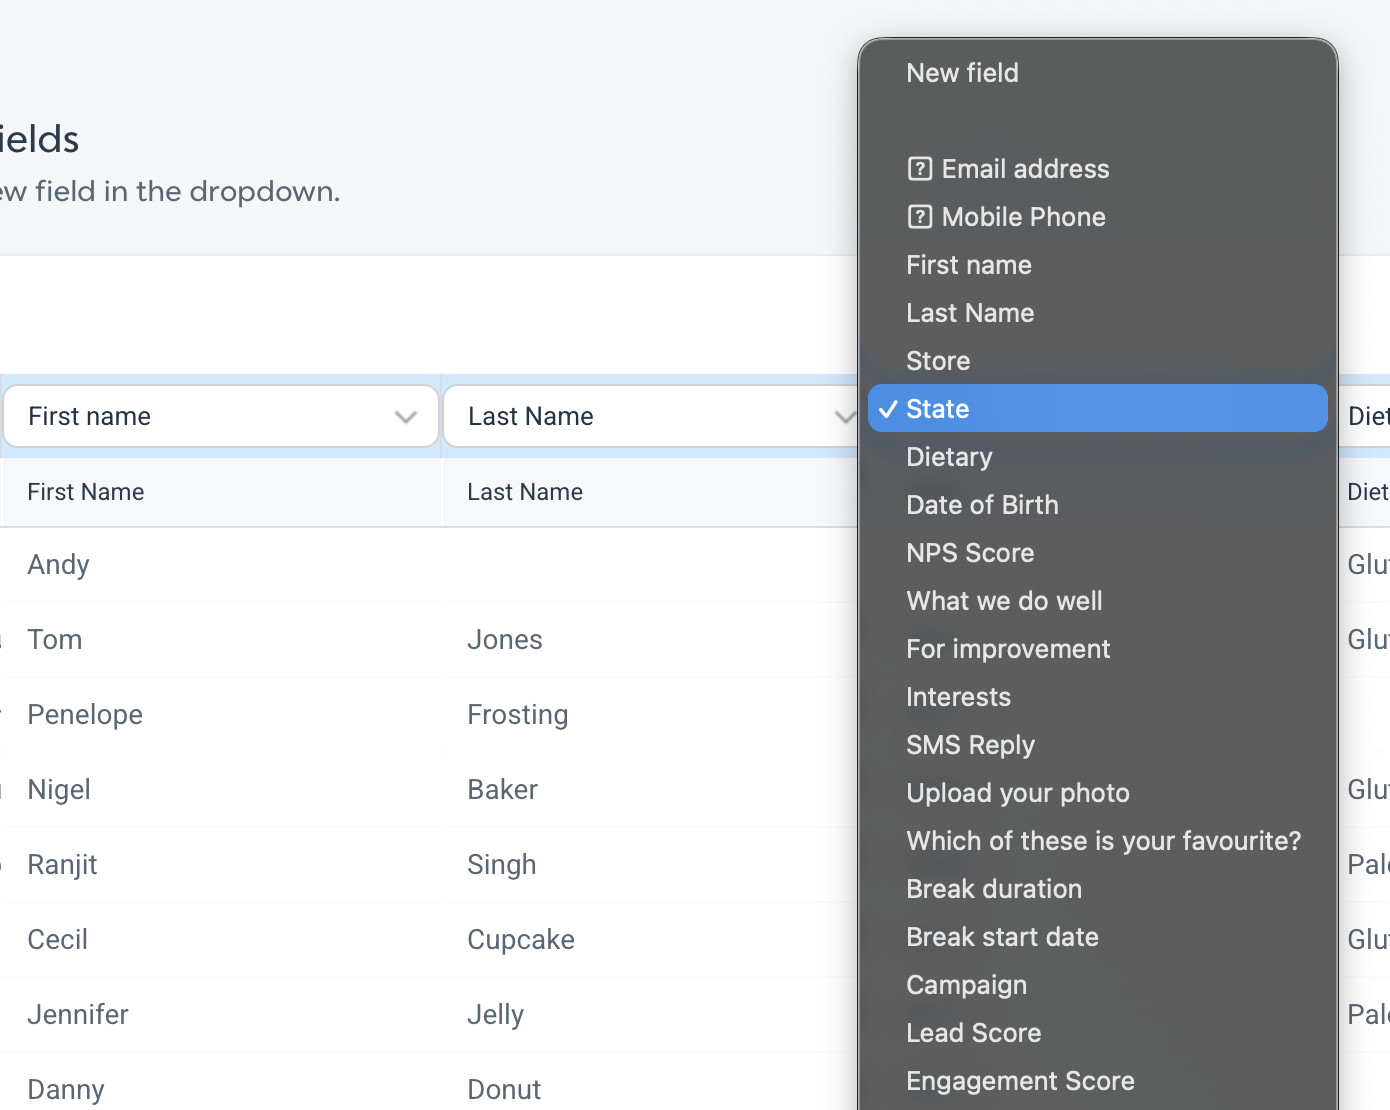Image resolution: width=1390 pixels, height=1110 pixels.
Task: Choose Break duration field option
Action: click(x=1097, y=889)
